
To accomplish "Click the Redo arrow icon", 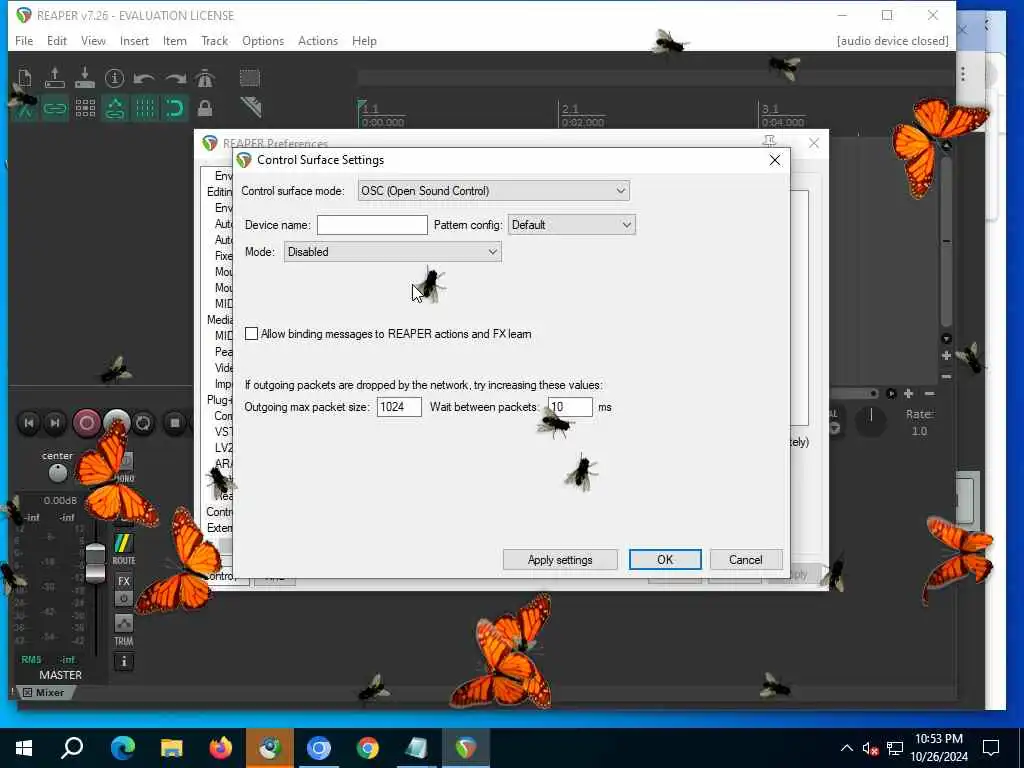I will [x=175, y=78].
